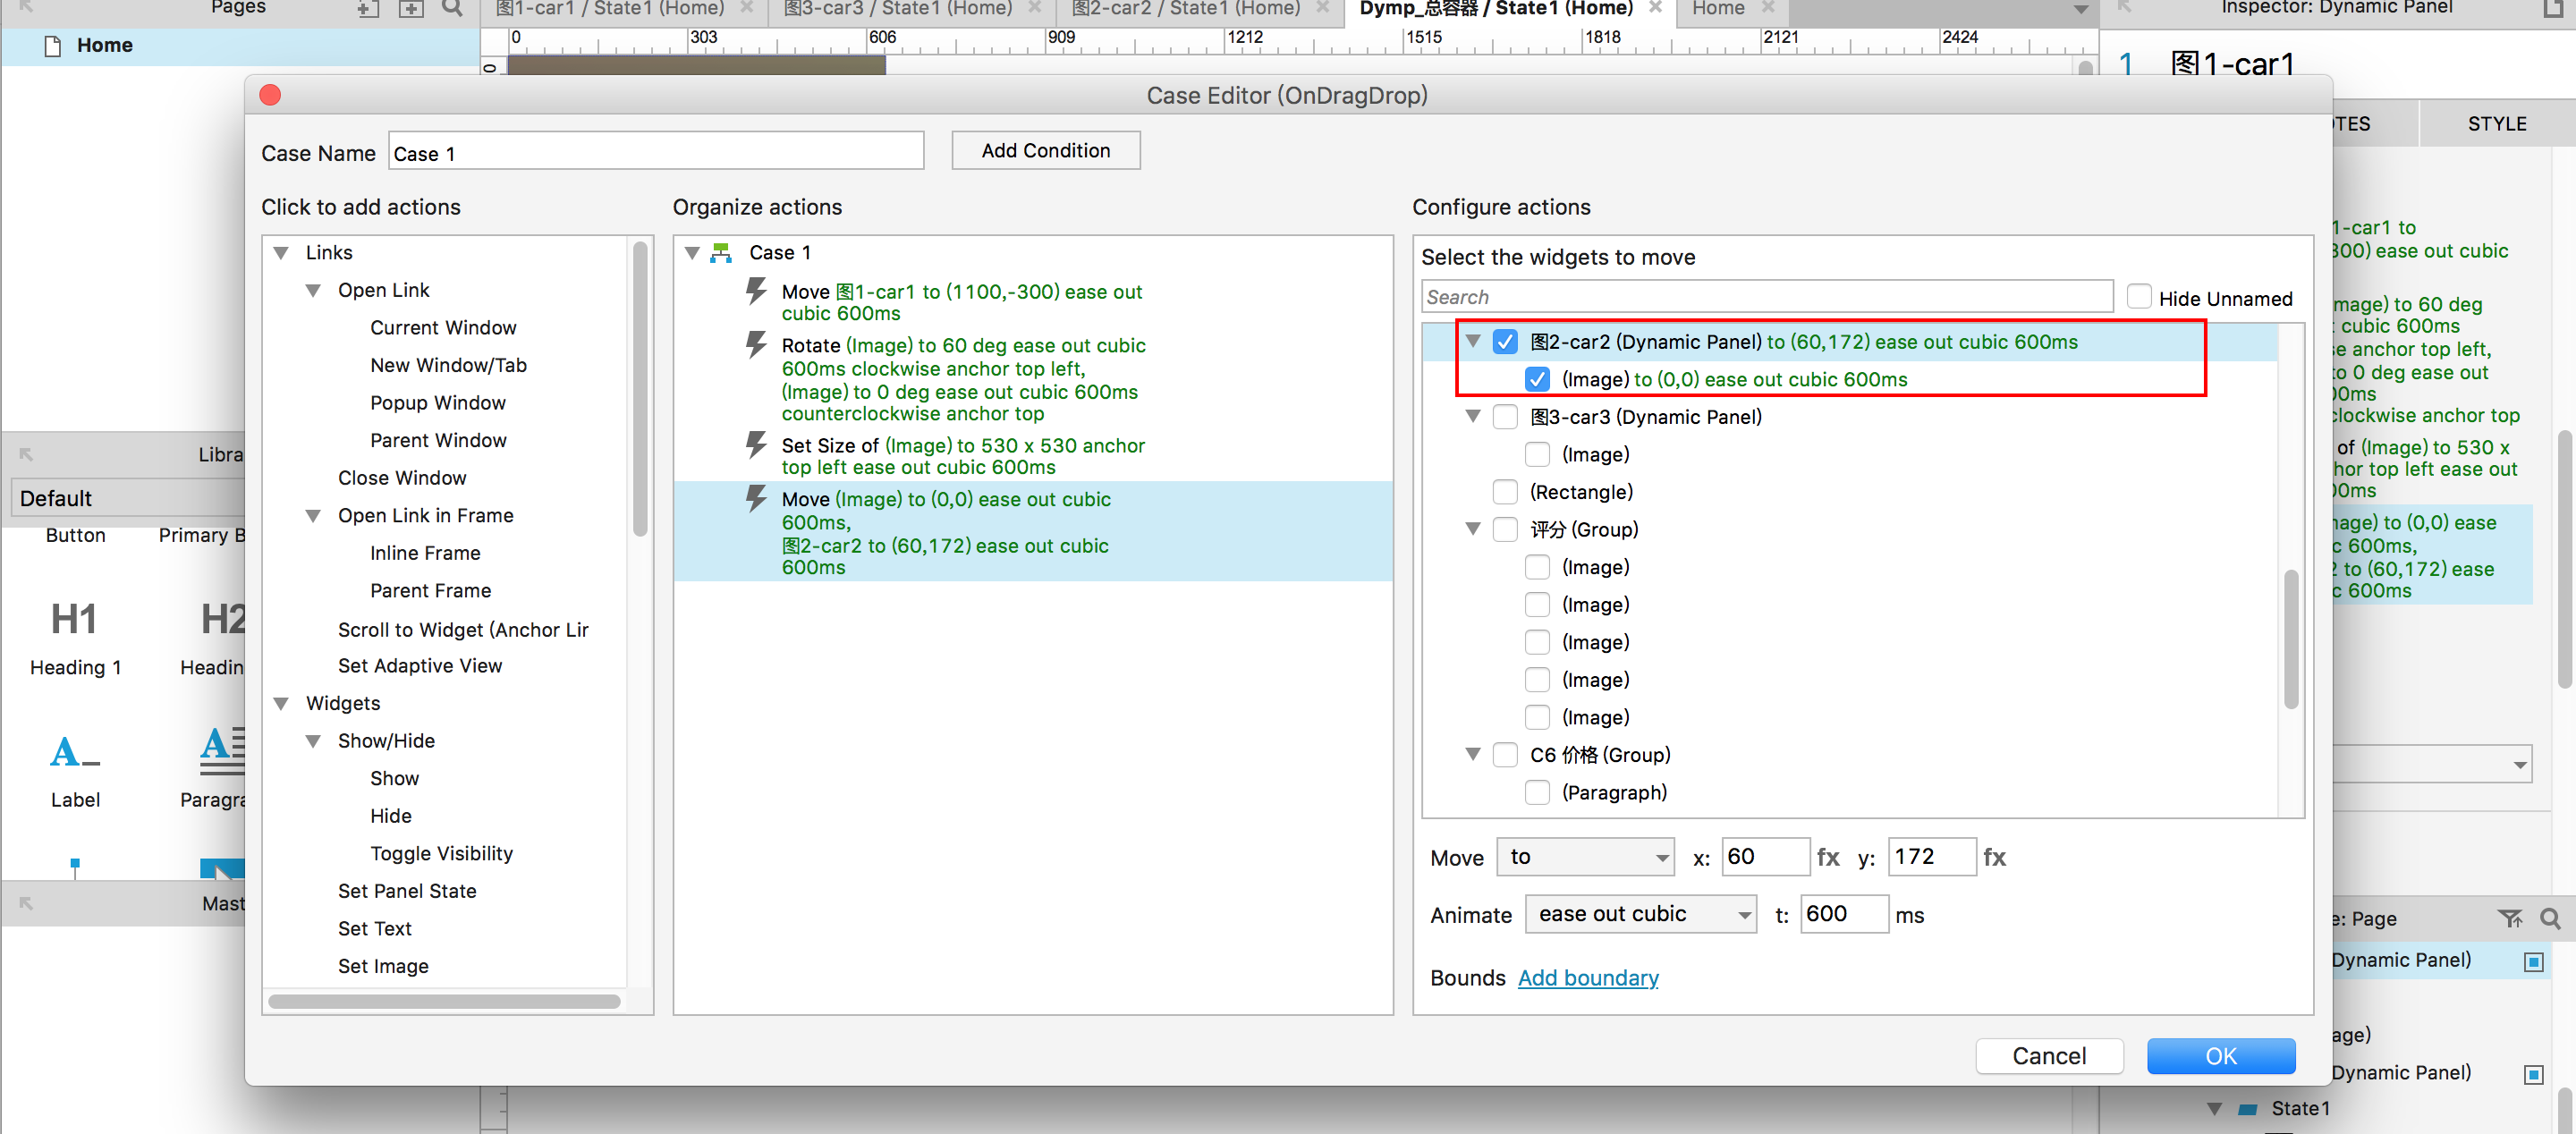Click the Case 1 tree icon
The width and height of the screenshot is (2576, 1134).
tap(721, 253)
